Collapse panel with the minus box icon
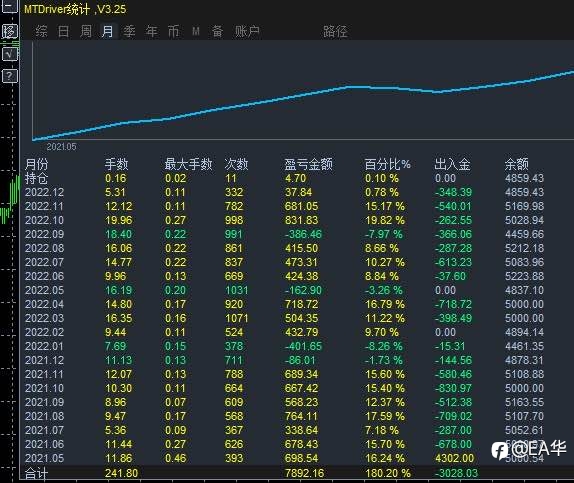This screenshot has height=483, width=574. (x=10, y=6)
